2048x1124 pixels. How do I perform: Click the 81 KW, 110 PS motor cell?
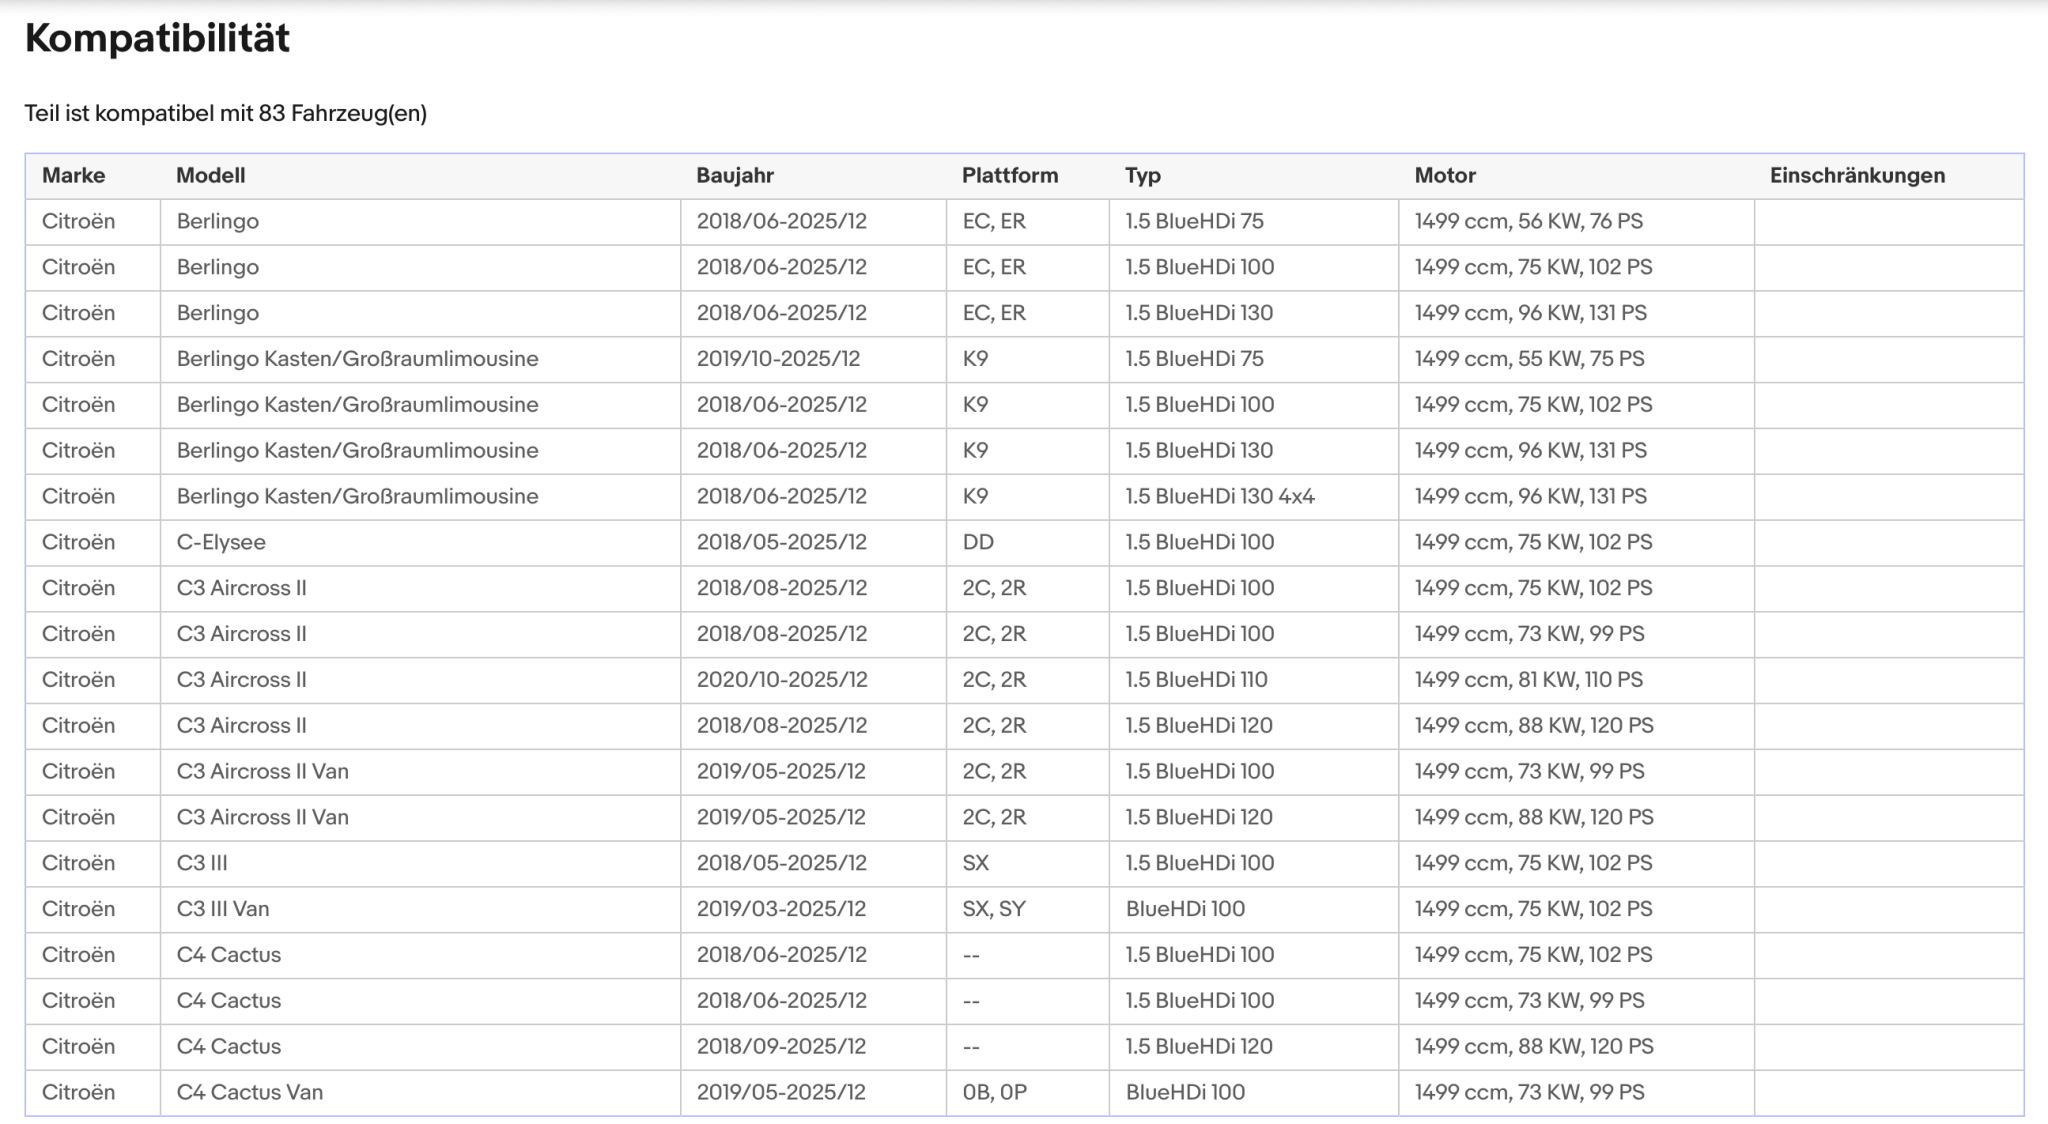1576,680
